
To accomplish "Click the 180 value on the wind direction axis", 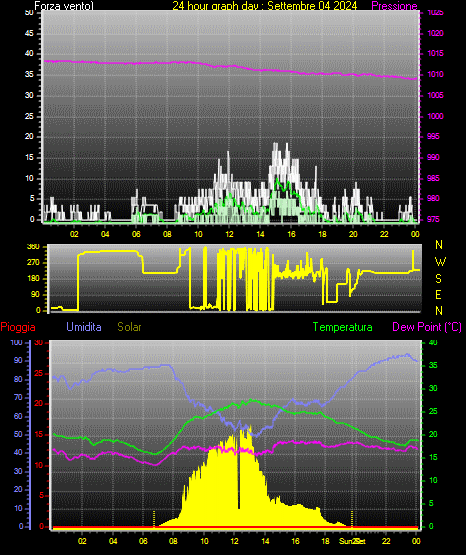I will tap(33, 279).
